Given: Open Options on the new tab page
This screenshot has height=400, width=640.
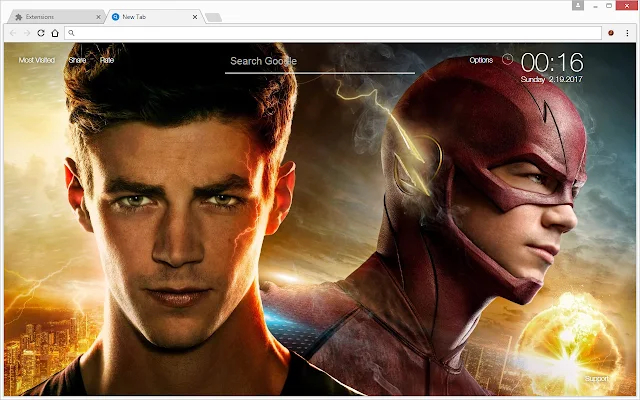Looking at the screenshot, I should click(x=481, y=60).
